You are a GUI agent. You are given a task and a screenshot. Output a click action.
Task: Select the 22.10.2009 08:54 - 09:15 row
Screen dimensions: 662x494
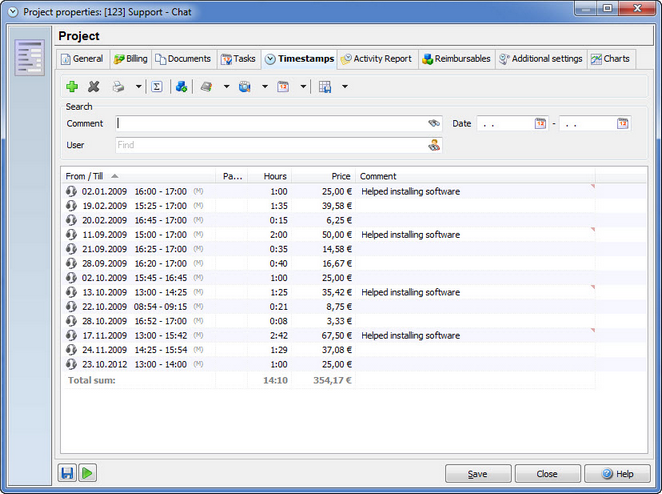click(x=354, y=307)
